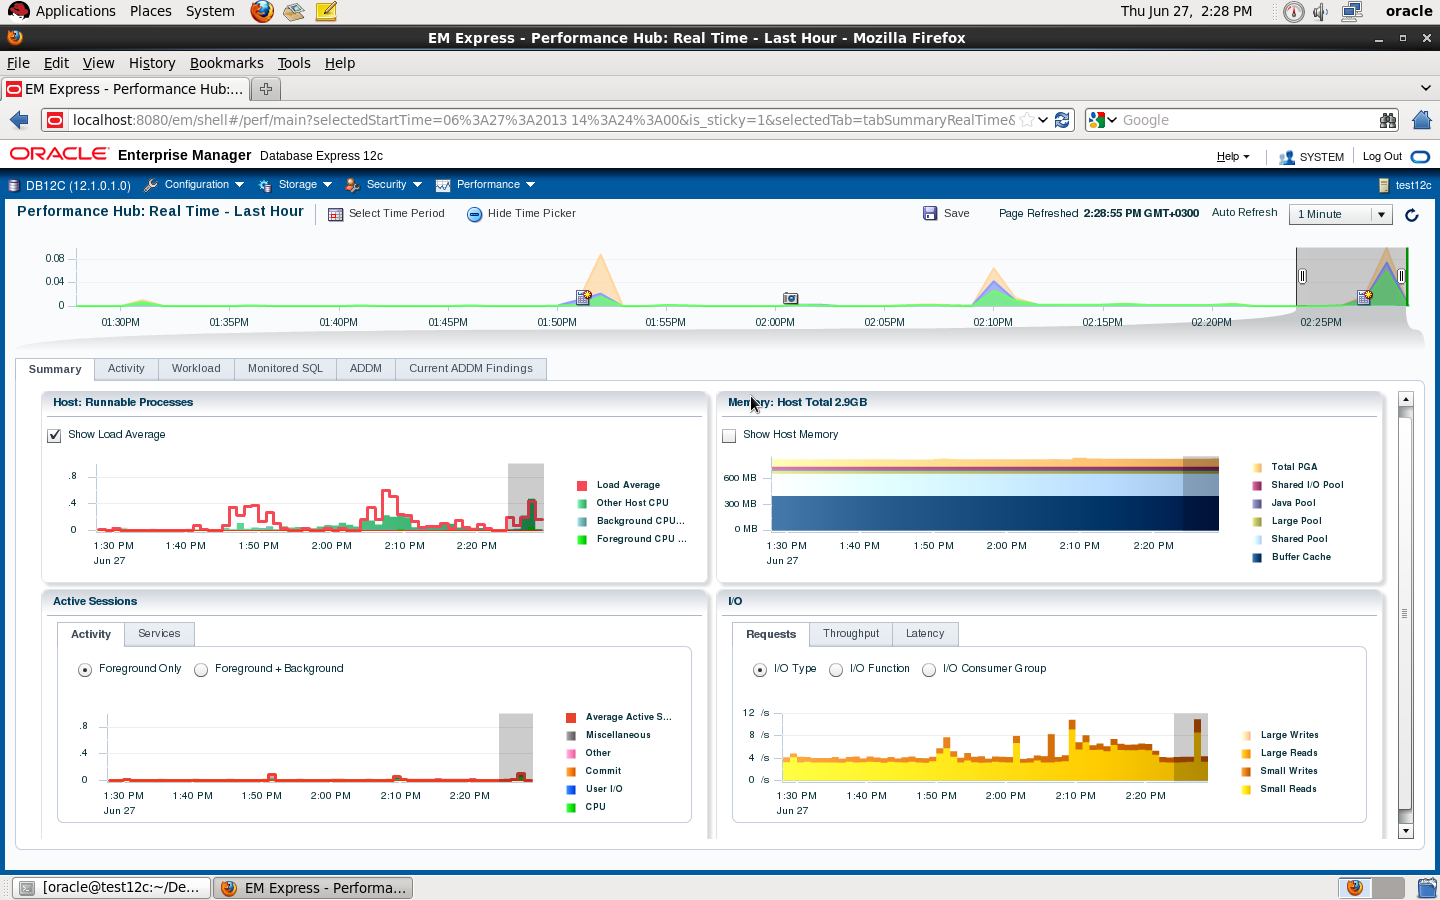
Task: Switch to the Monitored SQL tab
Action: 285,369
